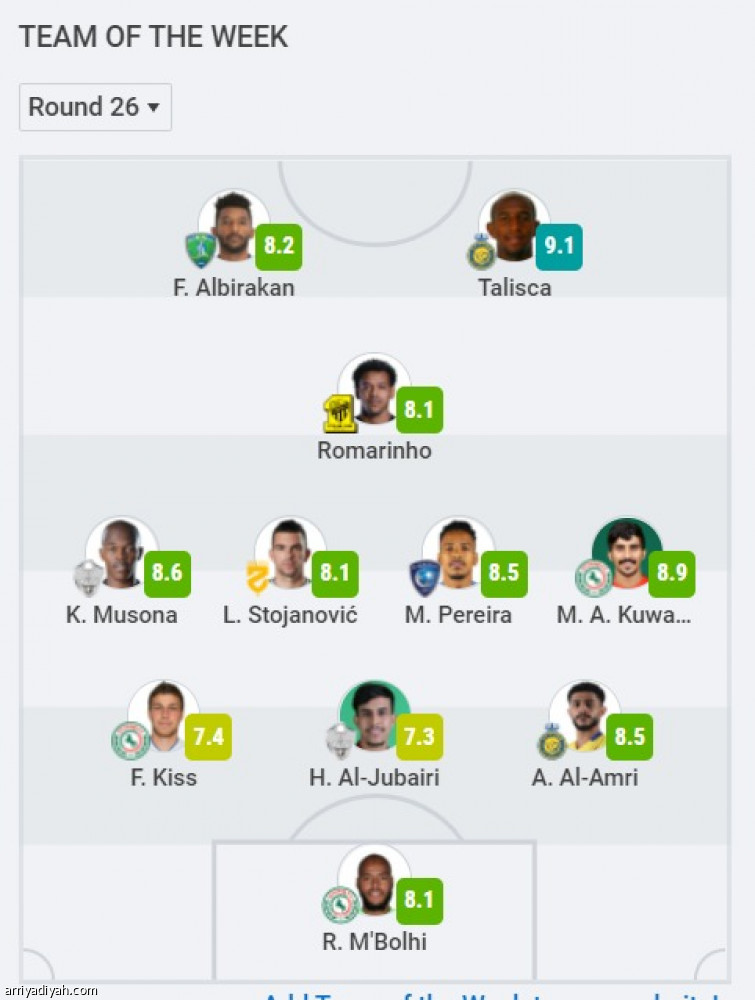
Task: Click the club badge beside A. Al-Amri
Action: 552,741
